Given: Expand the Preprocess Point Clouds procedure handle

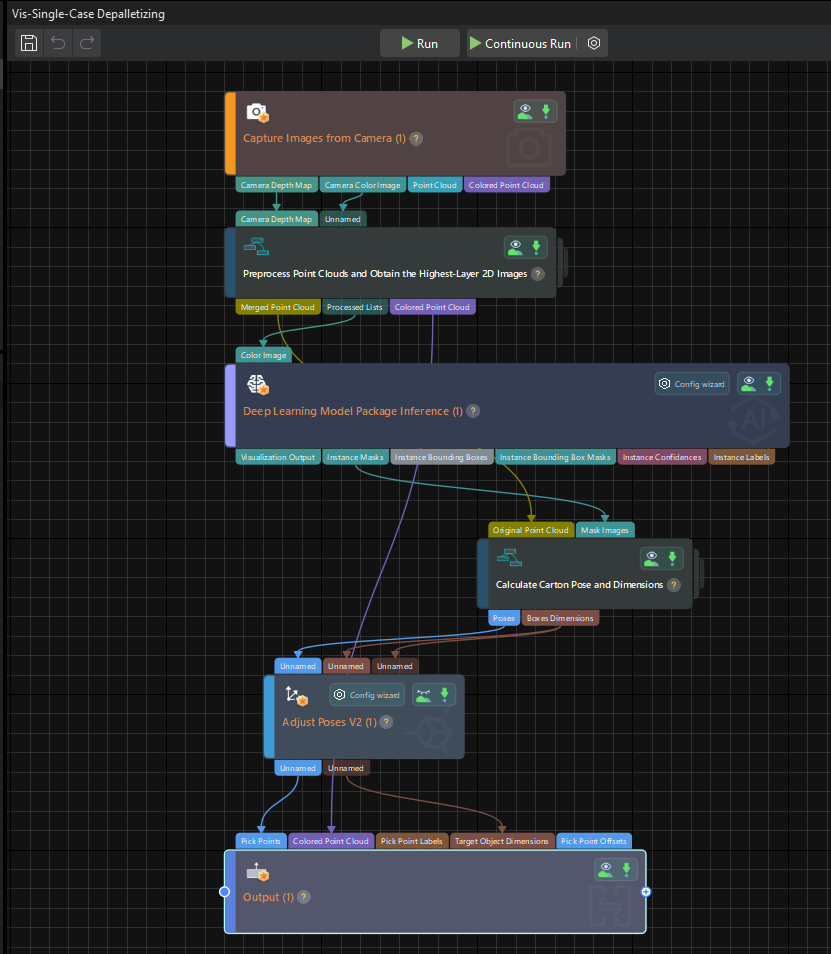Looking at the screenshot, I should tap(562, 262).
